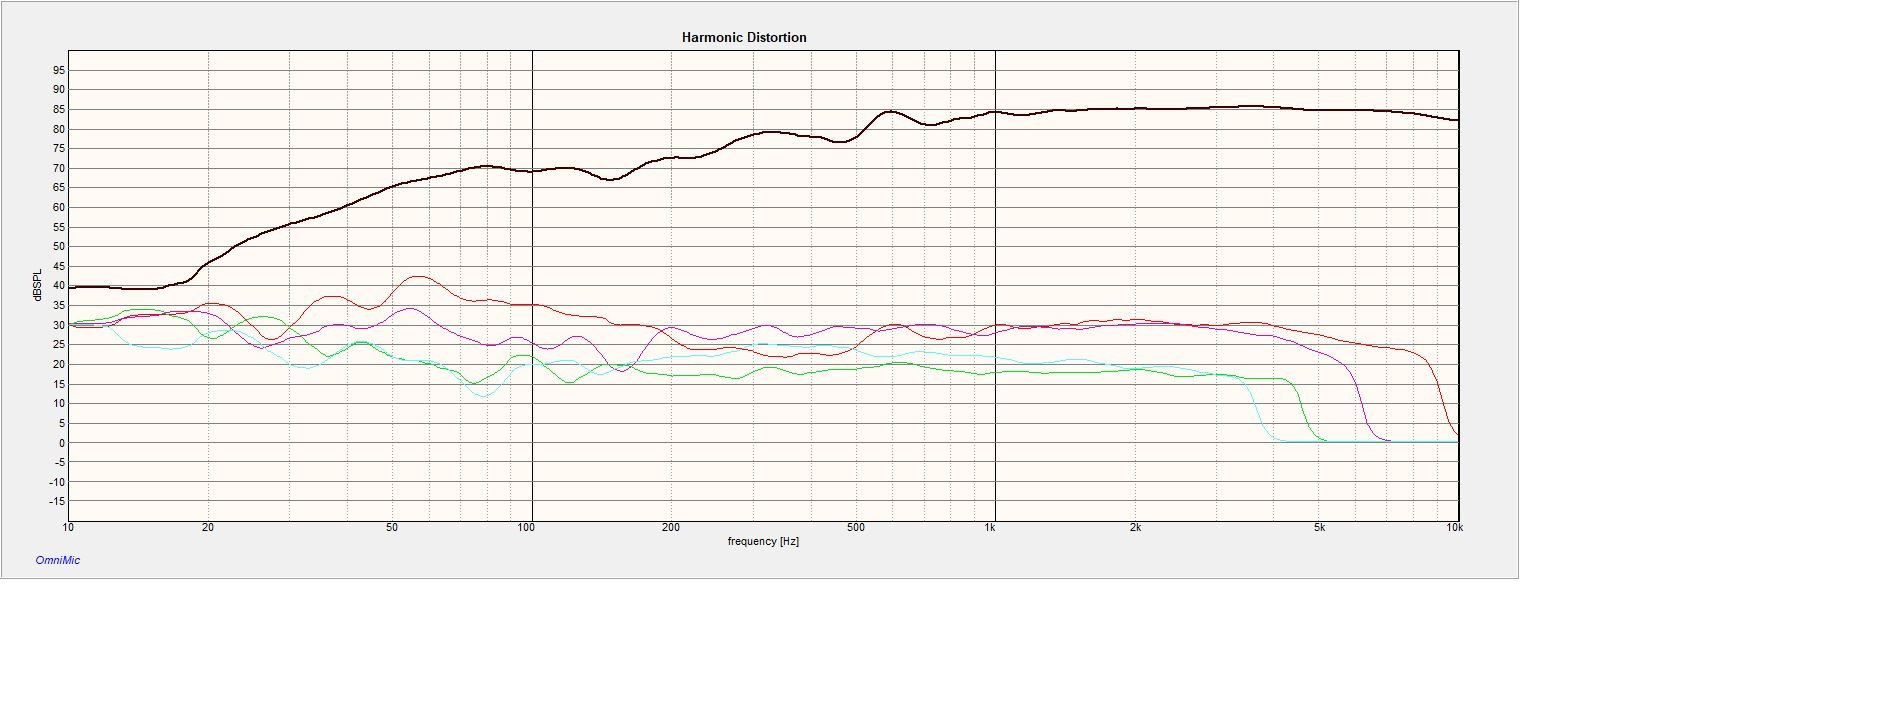The height and width of the screenshot is (724, 1899).
Task: Click the "500" frequency tick label
Action: tap(855, 528)
